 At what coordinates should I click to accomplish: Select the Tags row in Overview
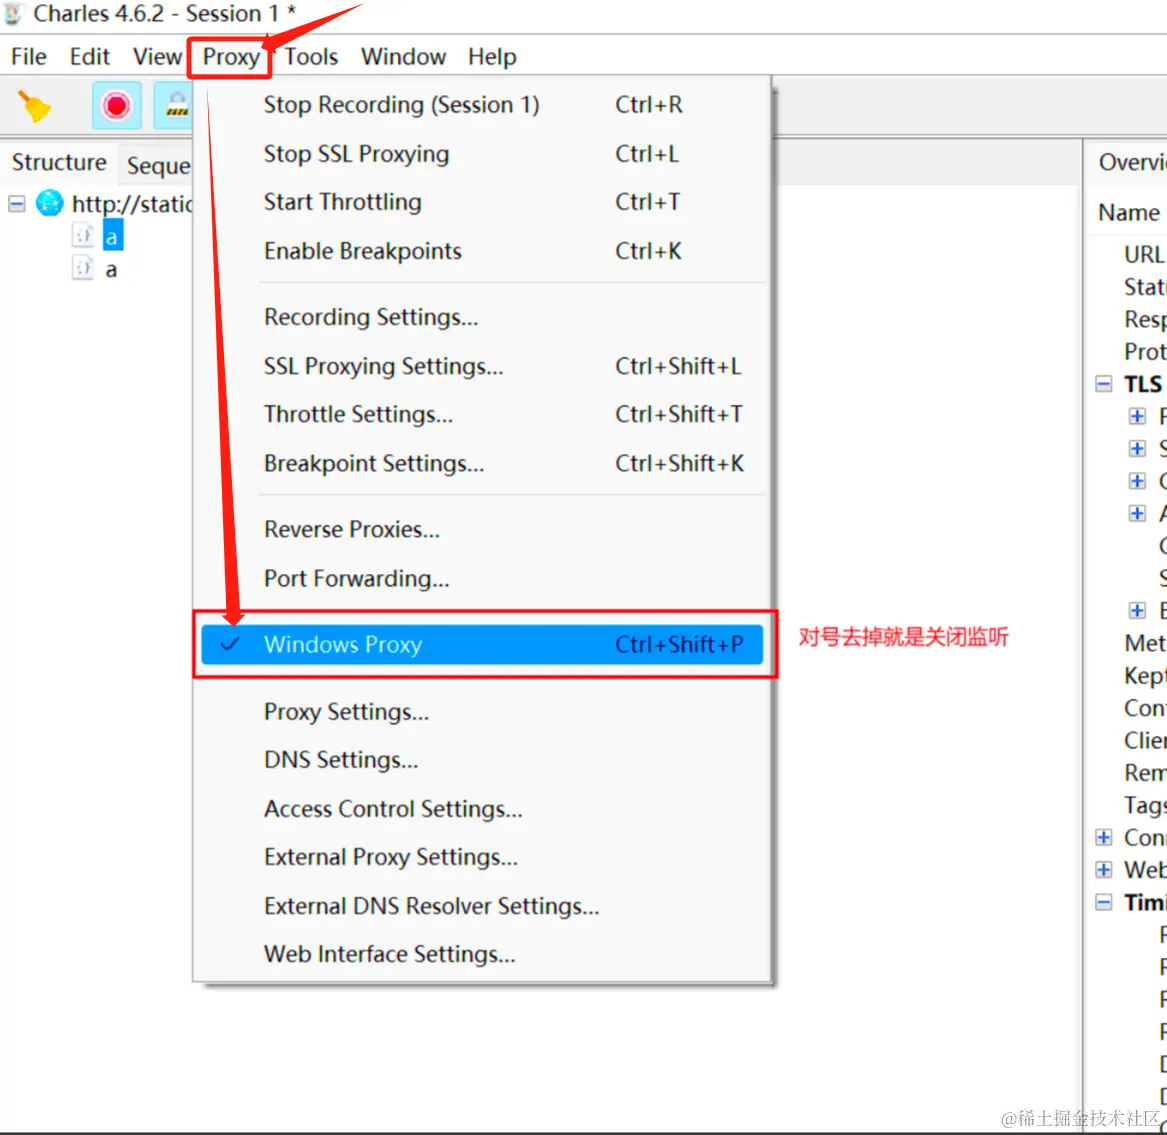tap(1145, 805)
